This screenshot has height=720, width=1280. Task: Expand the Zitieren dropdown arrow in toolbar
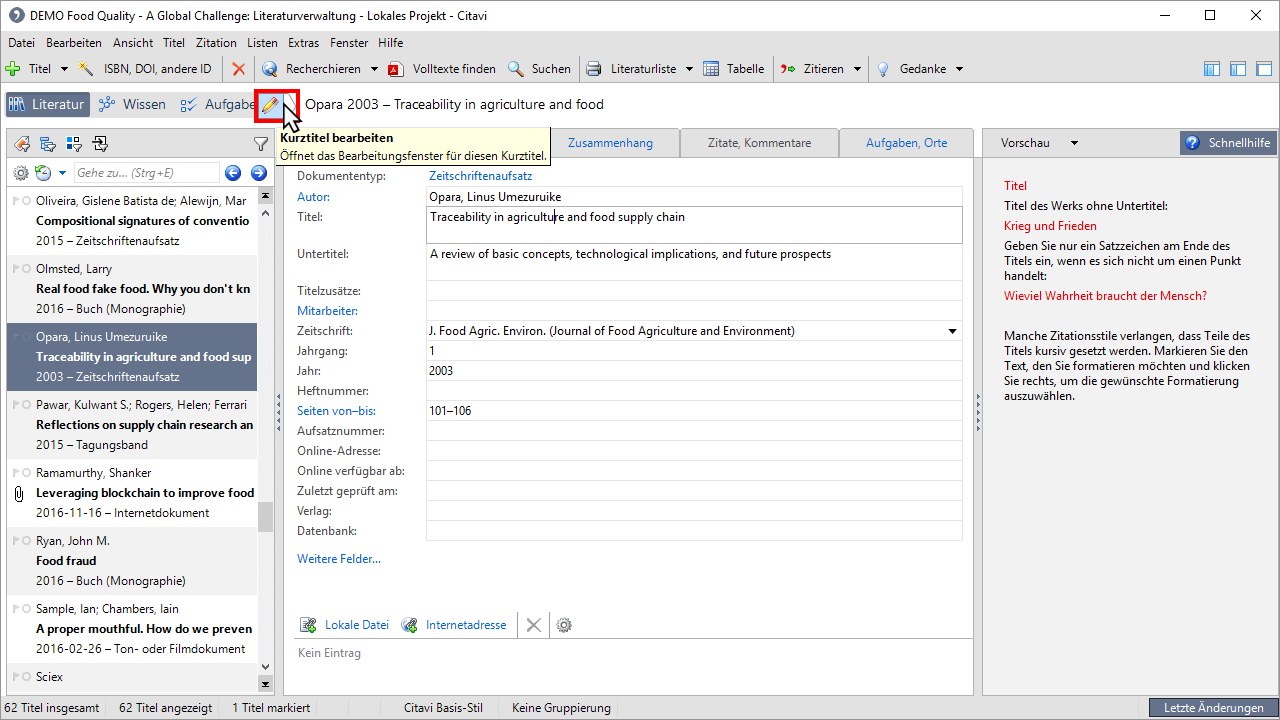(857, 69)
